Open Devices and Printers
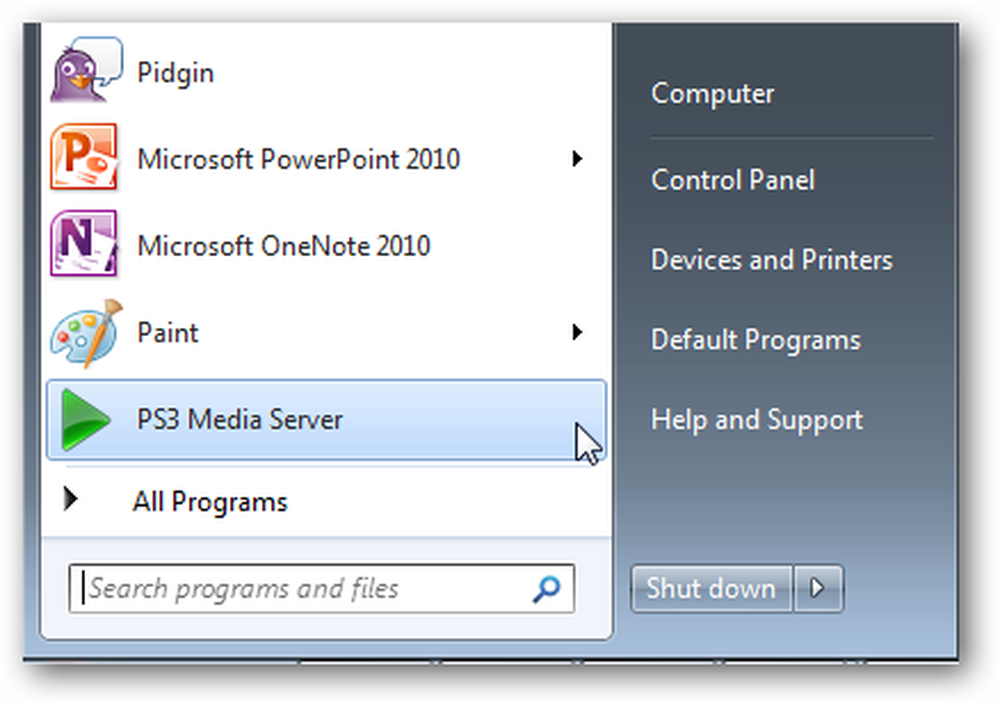The width and height of the screenshot is (1000, 705). coord(772,260)
